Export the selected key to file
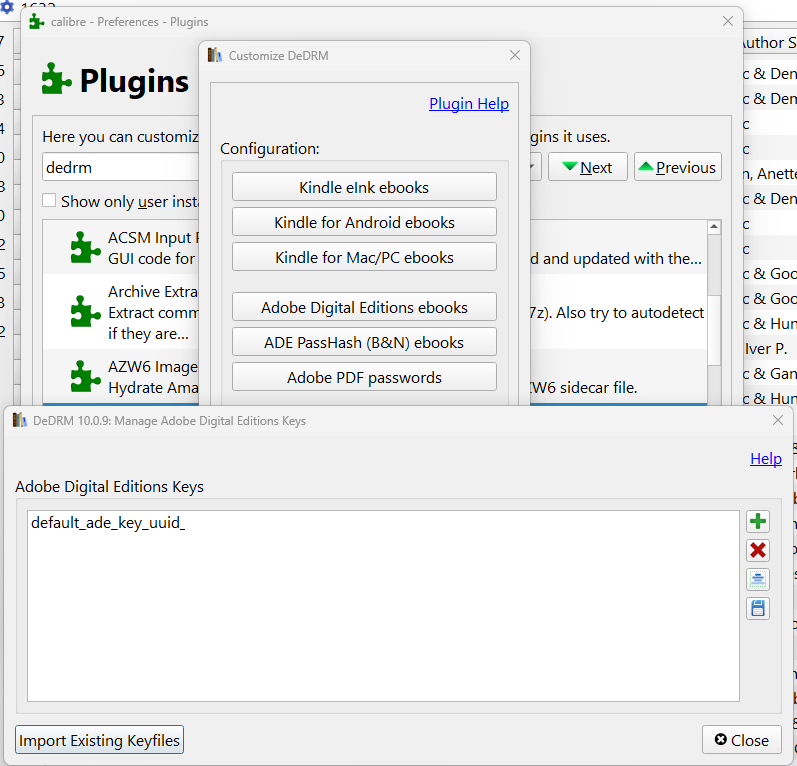This screenshot has width=797, height=766. (757, 608)
